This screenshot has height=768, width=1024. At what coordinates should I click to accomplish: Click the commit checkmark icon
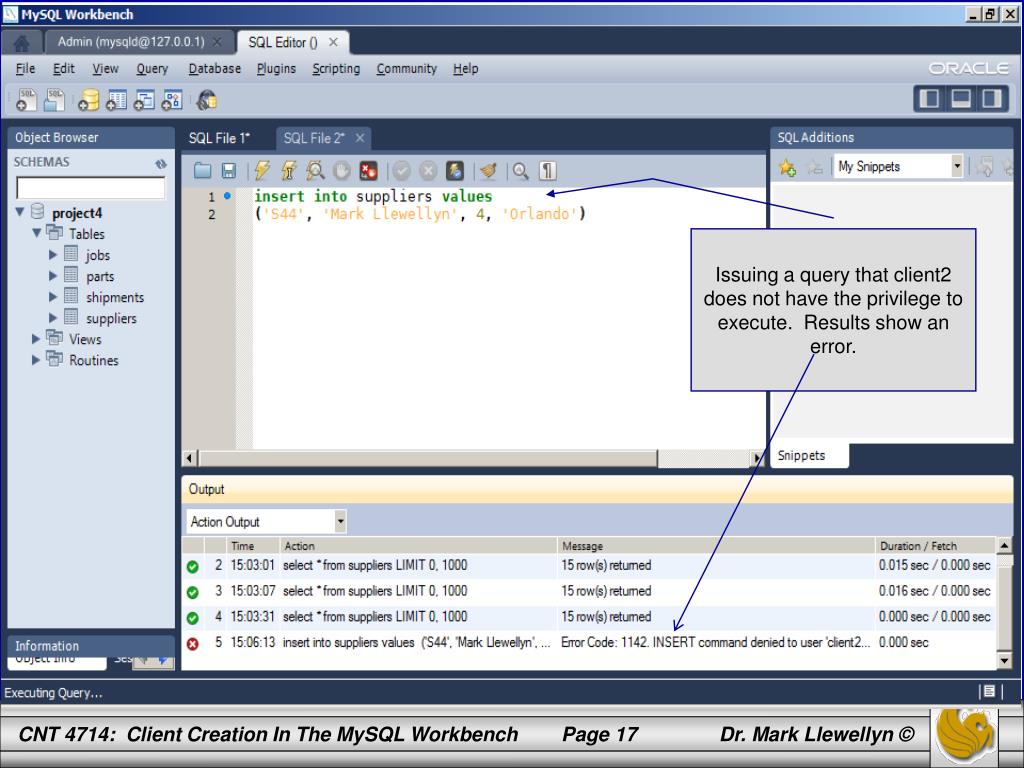pos(402,171)
